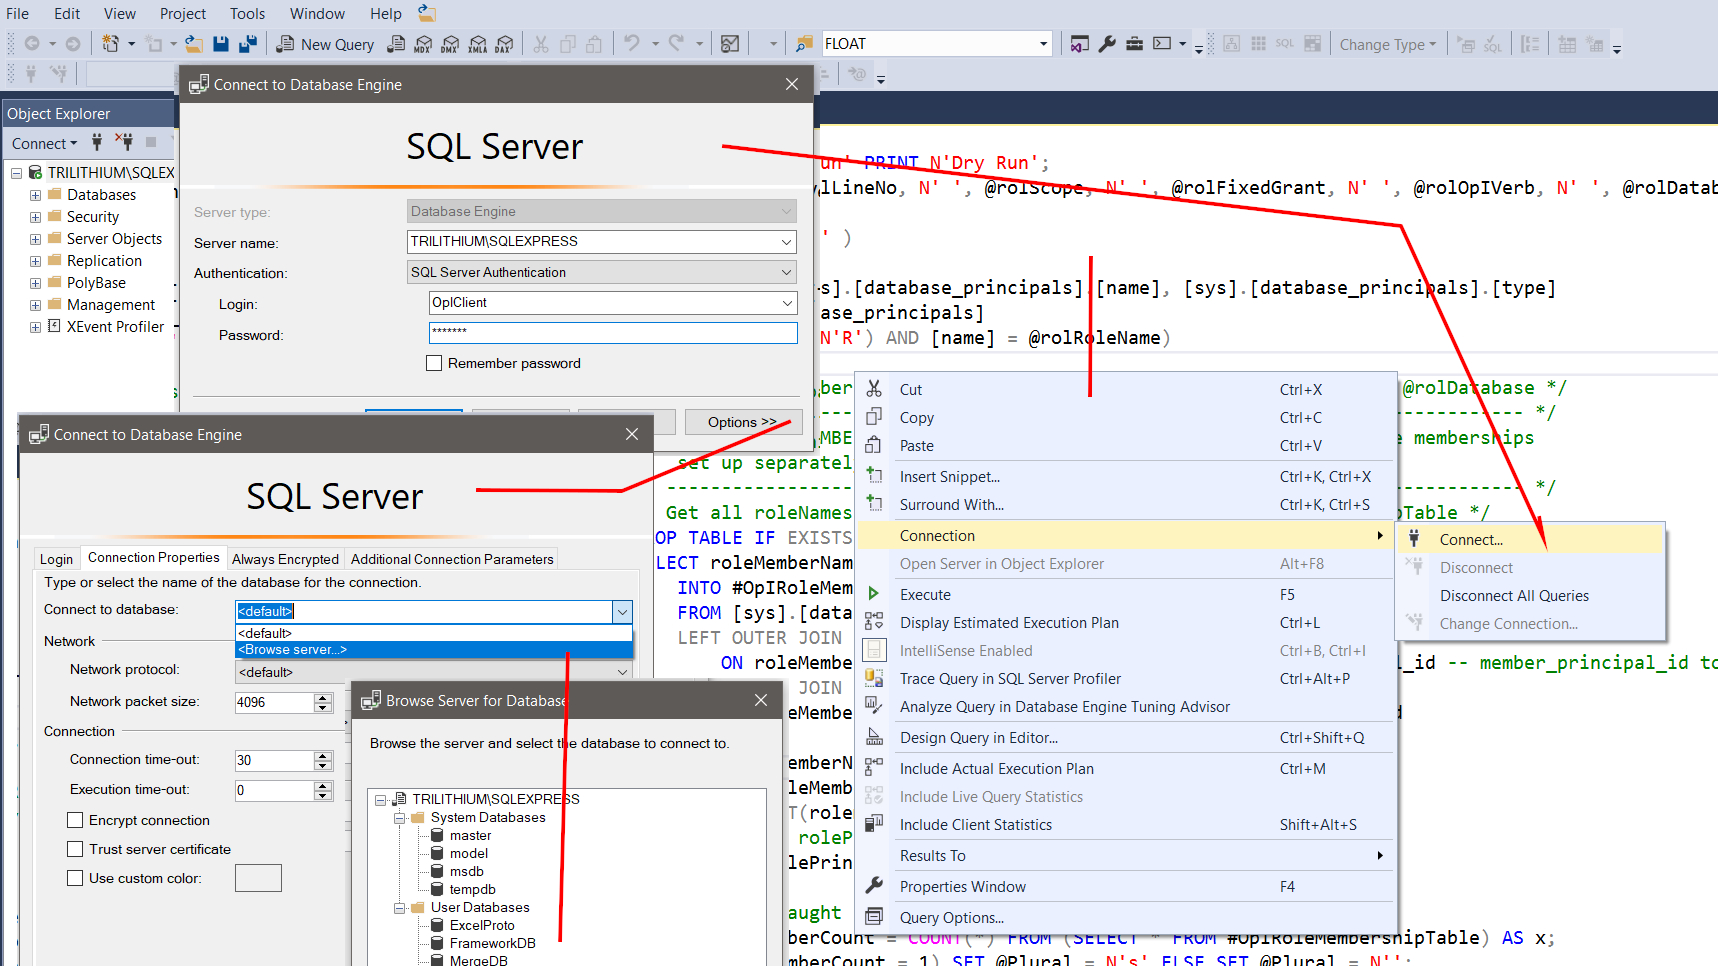
Task: Click the Options >> button
Action: pyautogui.click(x=743, y=422)
